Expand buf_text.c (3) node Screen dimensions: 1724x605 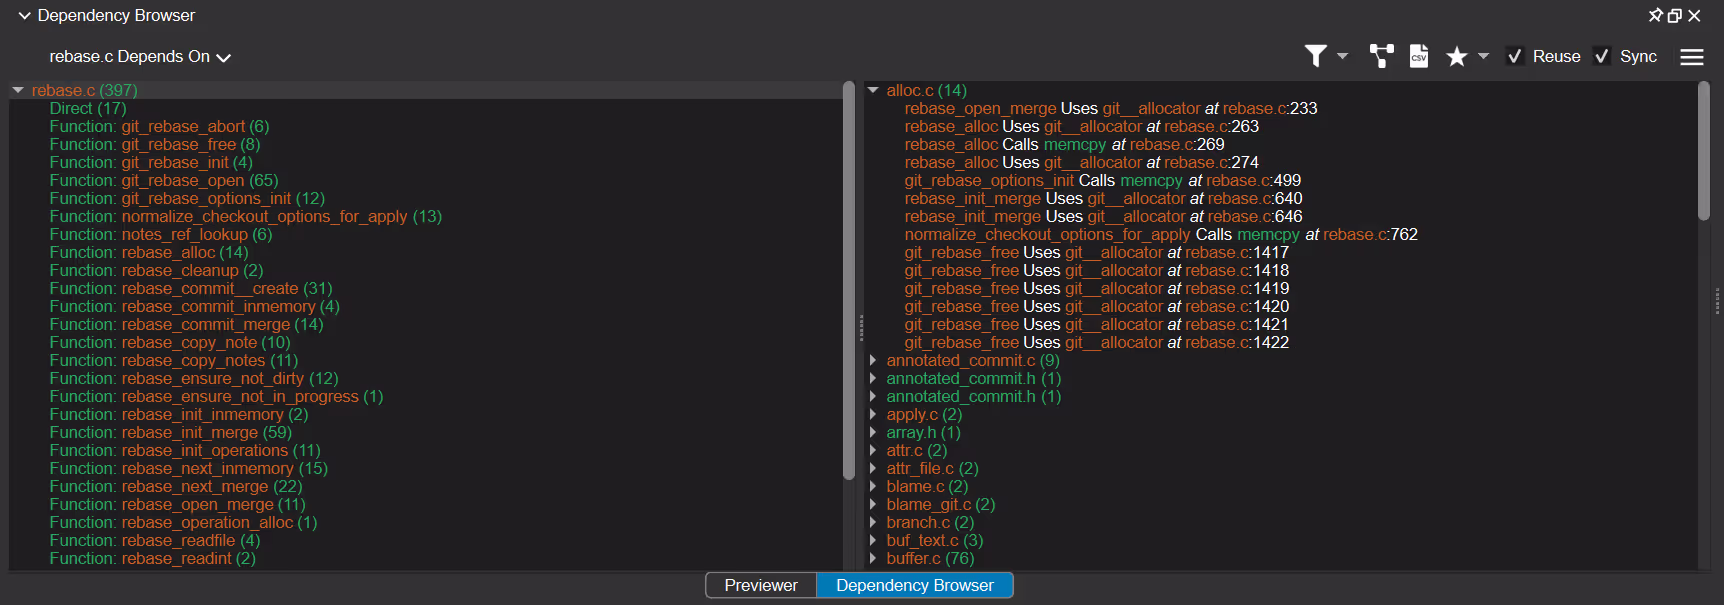873,540
